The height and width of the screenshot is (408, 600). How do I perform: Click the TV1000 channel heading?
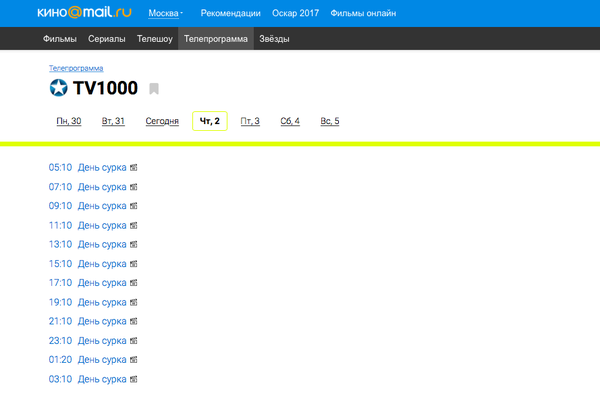tap(105, 88)
